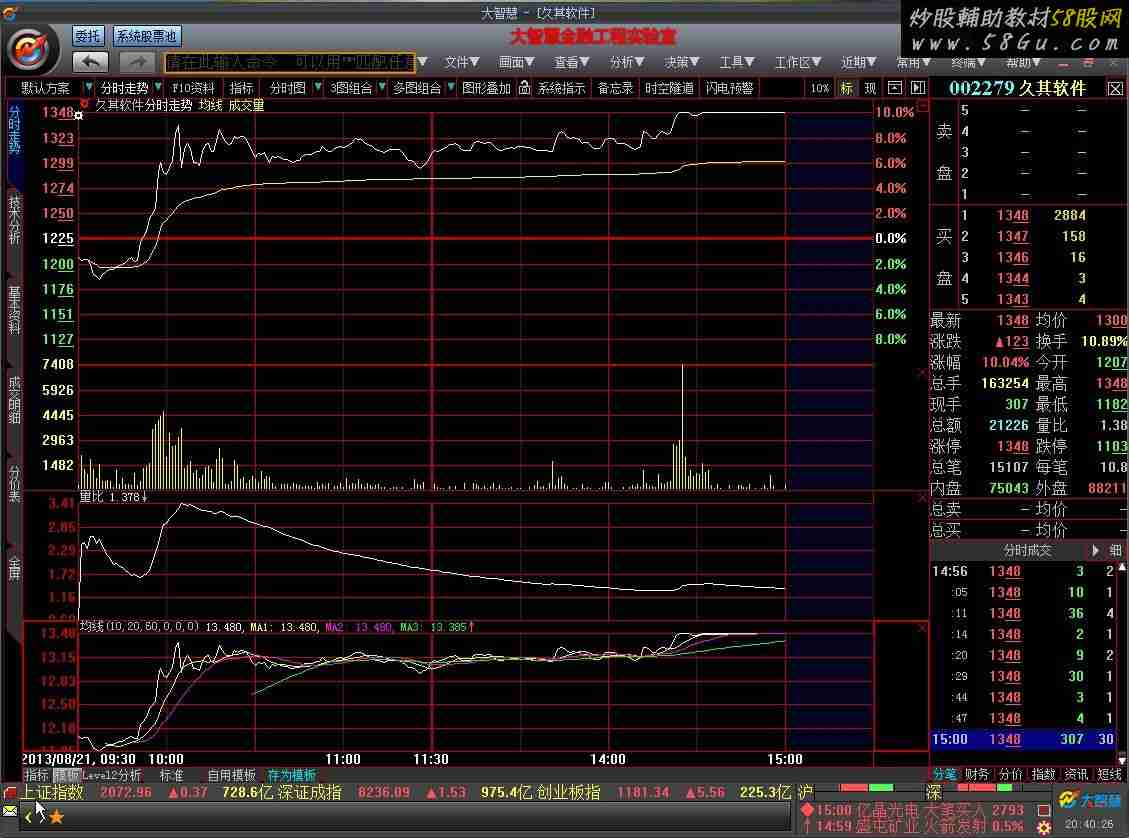This screenshot has width=1129, height=838.
Task: Switch to the 分价 tab
Action: tap(1010, 774)
